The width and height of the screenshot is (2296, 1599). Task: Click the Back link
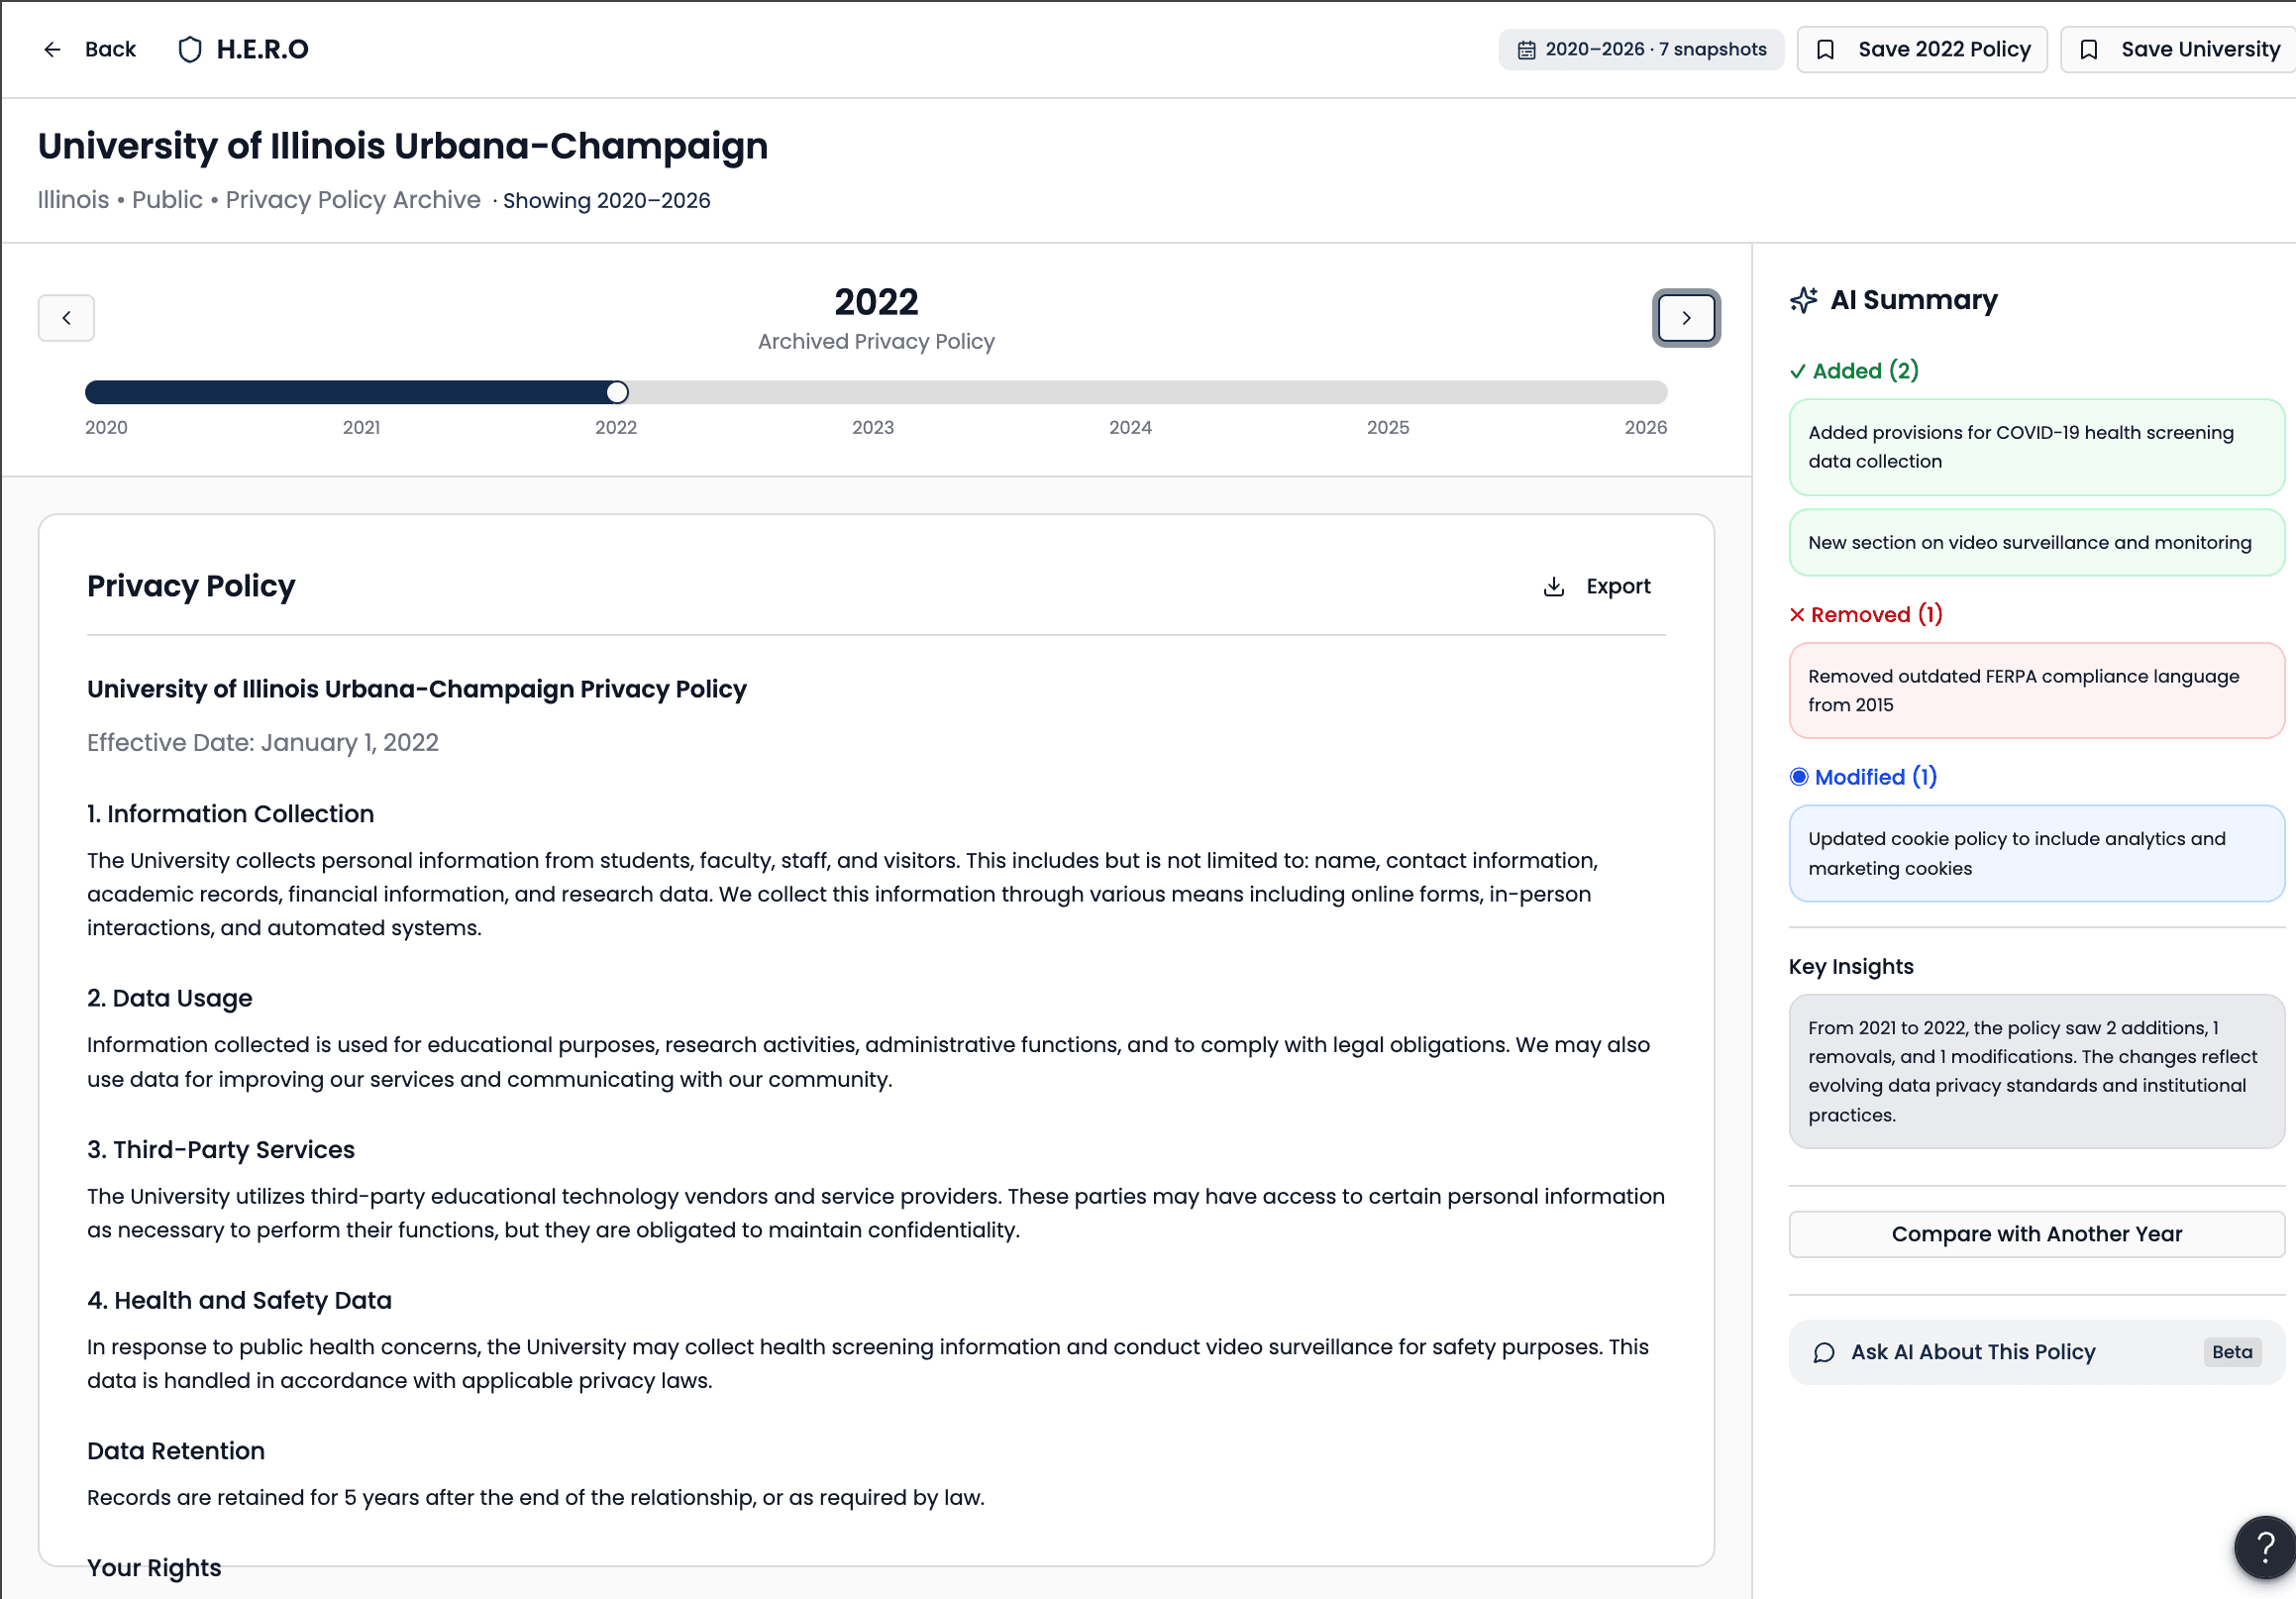pos(89,49)
